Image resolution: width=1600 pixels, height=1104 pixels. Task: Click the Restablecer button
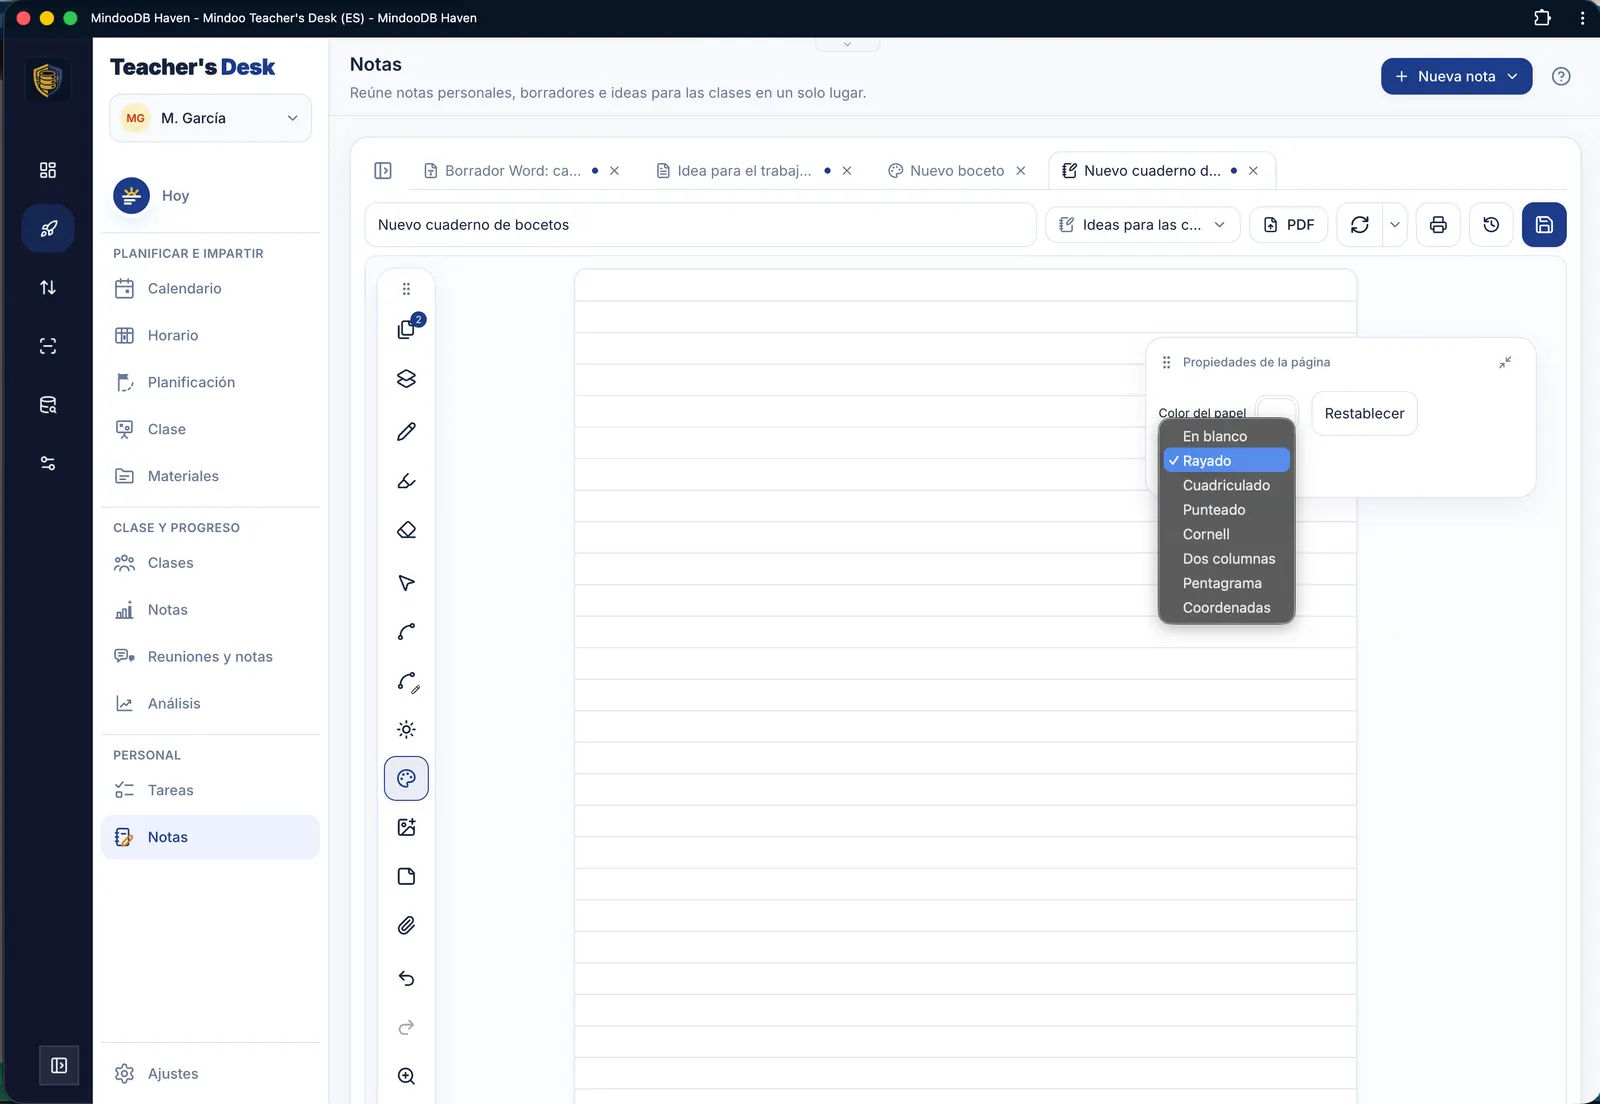(1364, 413)
